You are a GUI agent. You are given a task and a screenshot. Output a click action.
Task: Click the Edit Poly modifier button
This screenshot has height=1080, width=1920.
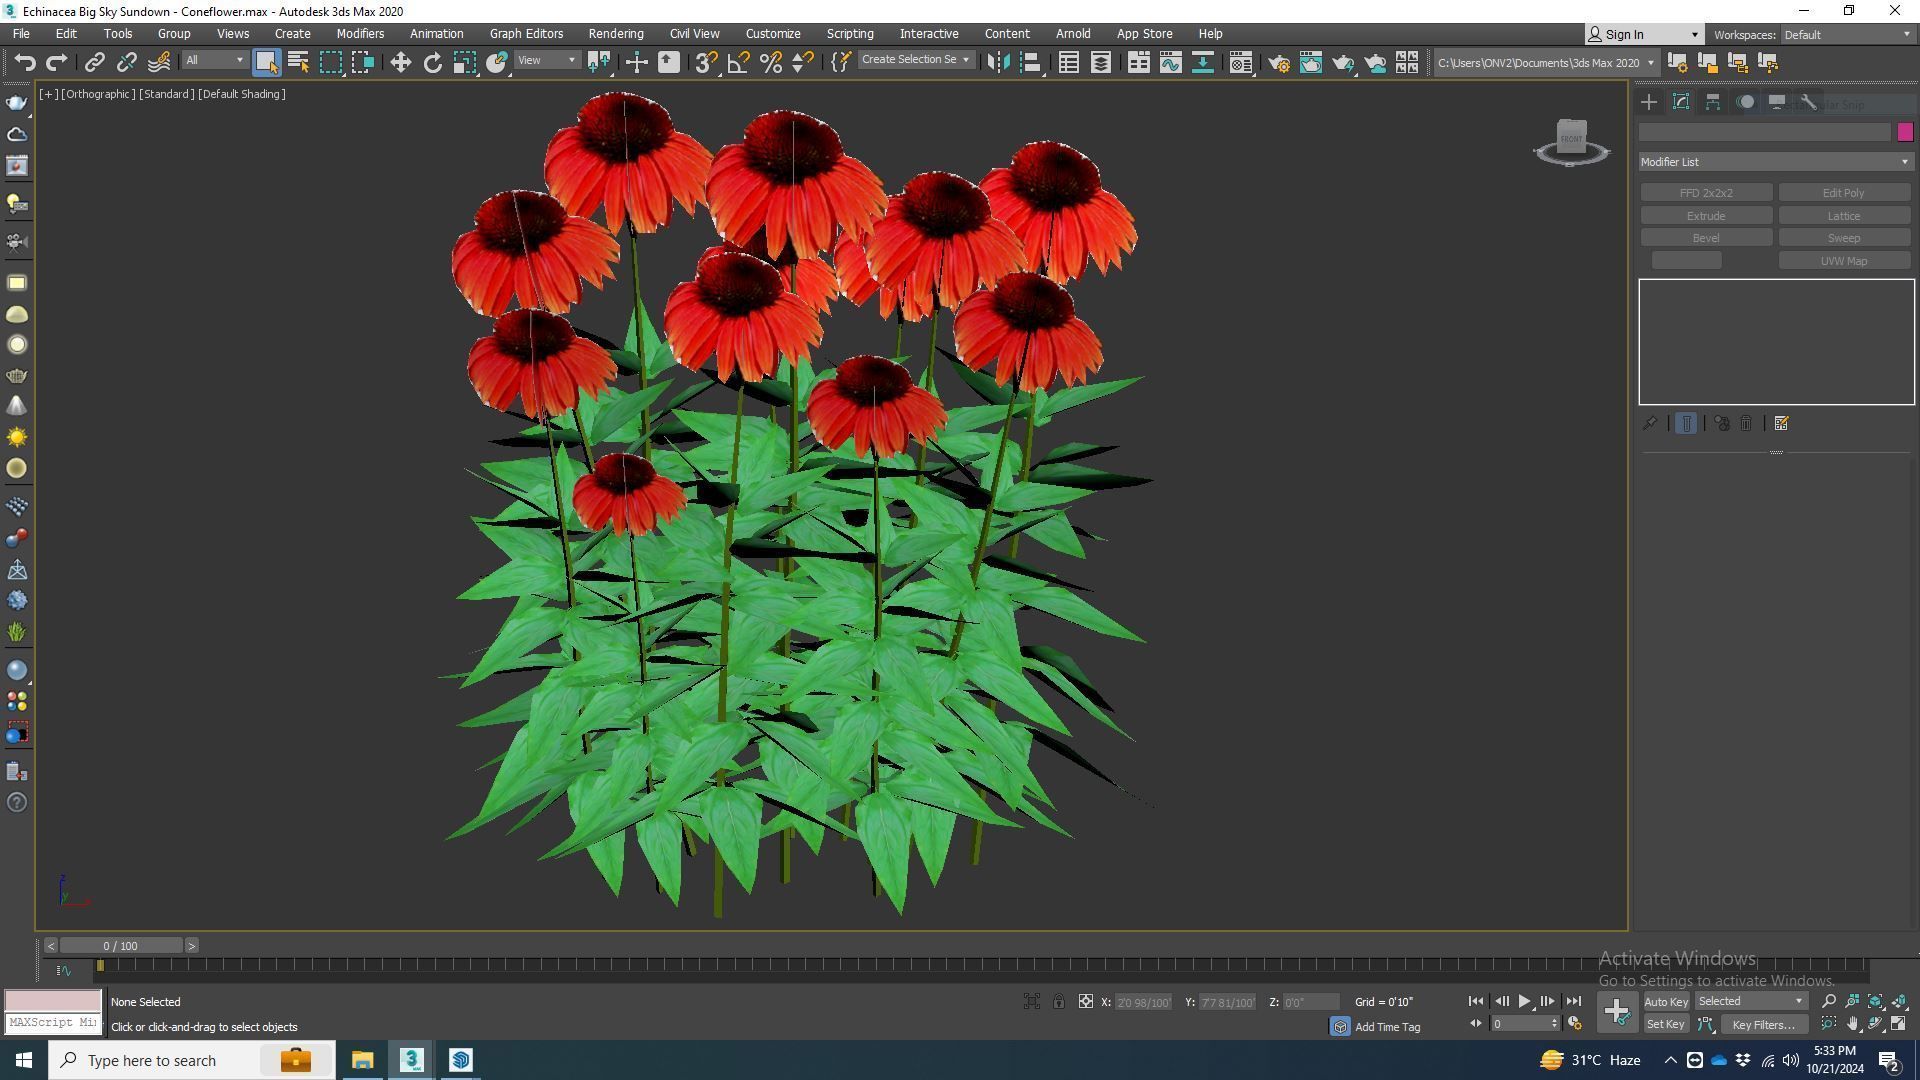click(1843, 193)
